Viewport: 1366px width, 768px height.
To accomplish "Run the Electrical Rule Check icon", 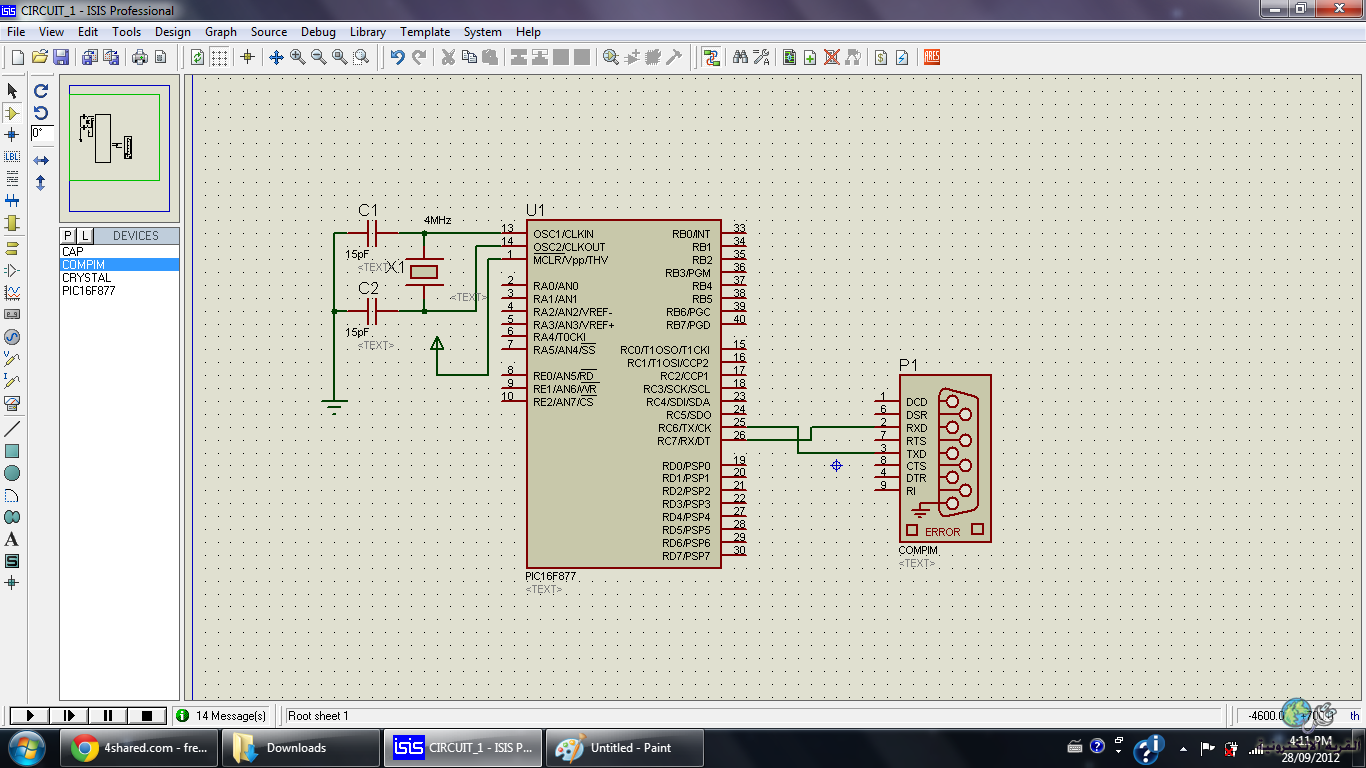I will 902,57.
